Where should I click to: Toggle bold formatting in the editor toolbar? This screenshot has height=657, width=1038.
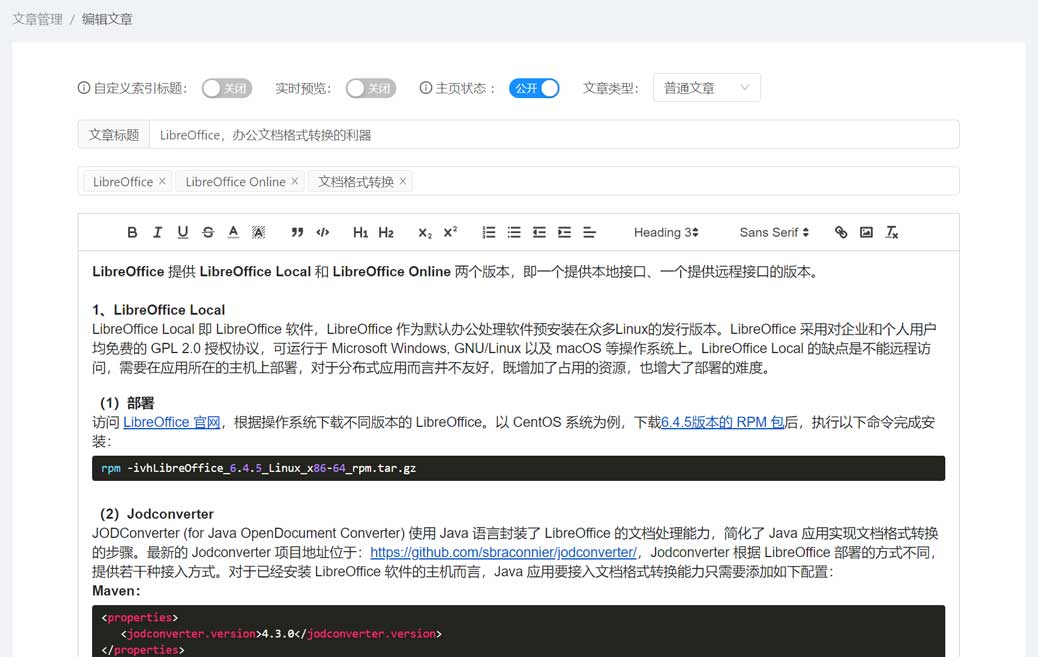coord(132,232)
